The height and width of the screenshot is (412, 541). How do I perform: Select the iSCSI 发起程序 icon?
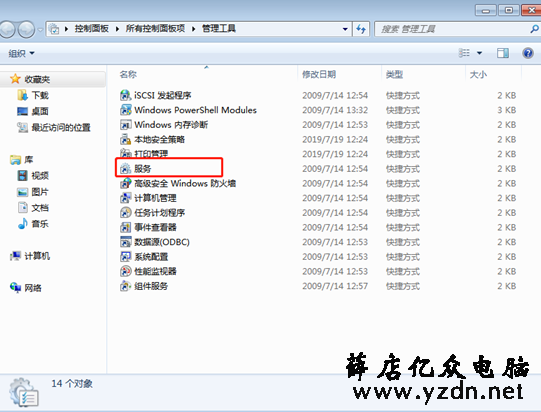125,95
